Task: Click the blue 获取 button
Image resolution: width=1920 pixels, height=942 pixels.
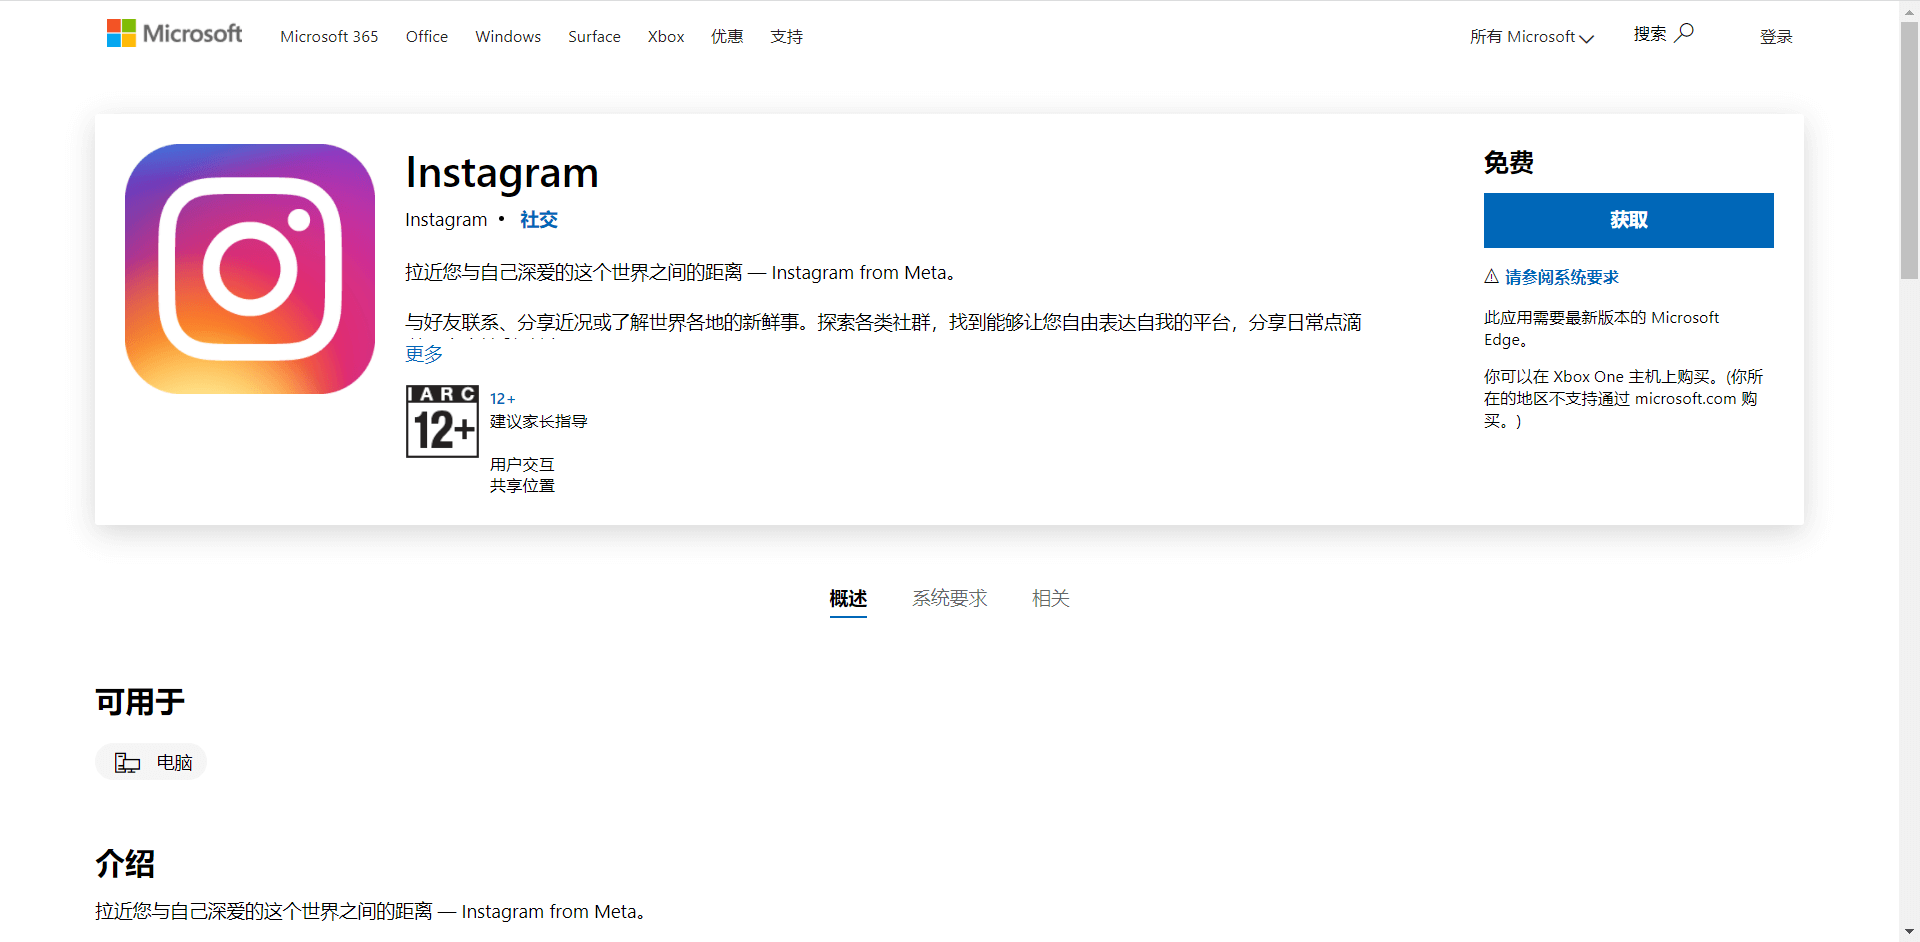Action: coord(1628,220)
